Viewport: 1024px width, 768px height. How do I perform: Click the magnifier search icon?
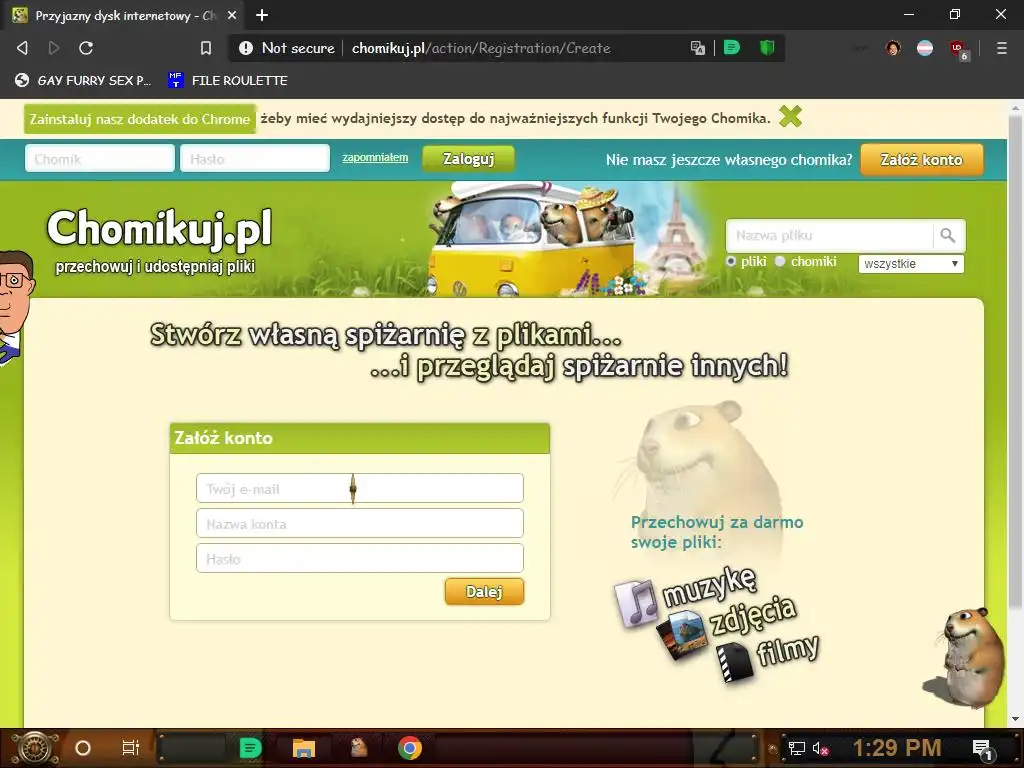pos(948,236)
